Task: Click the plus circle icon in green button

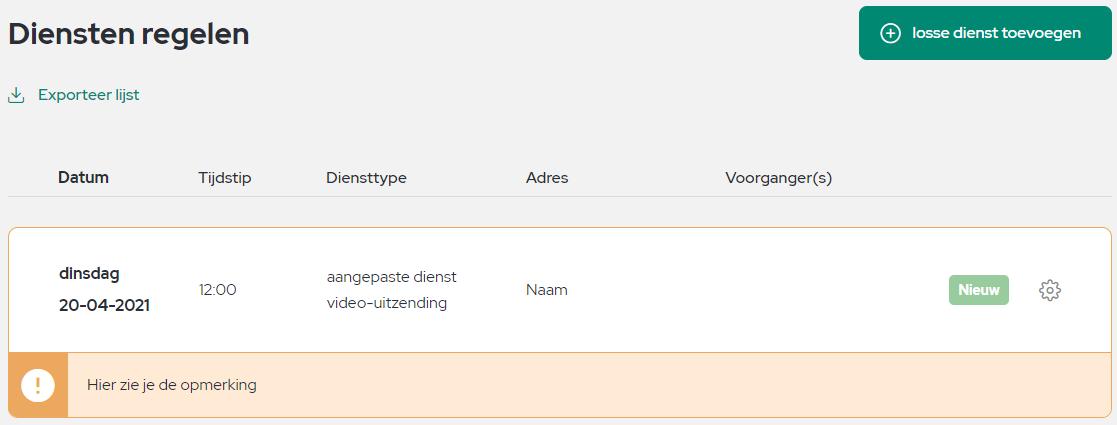Action: point(890,33)
